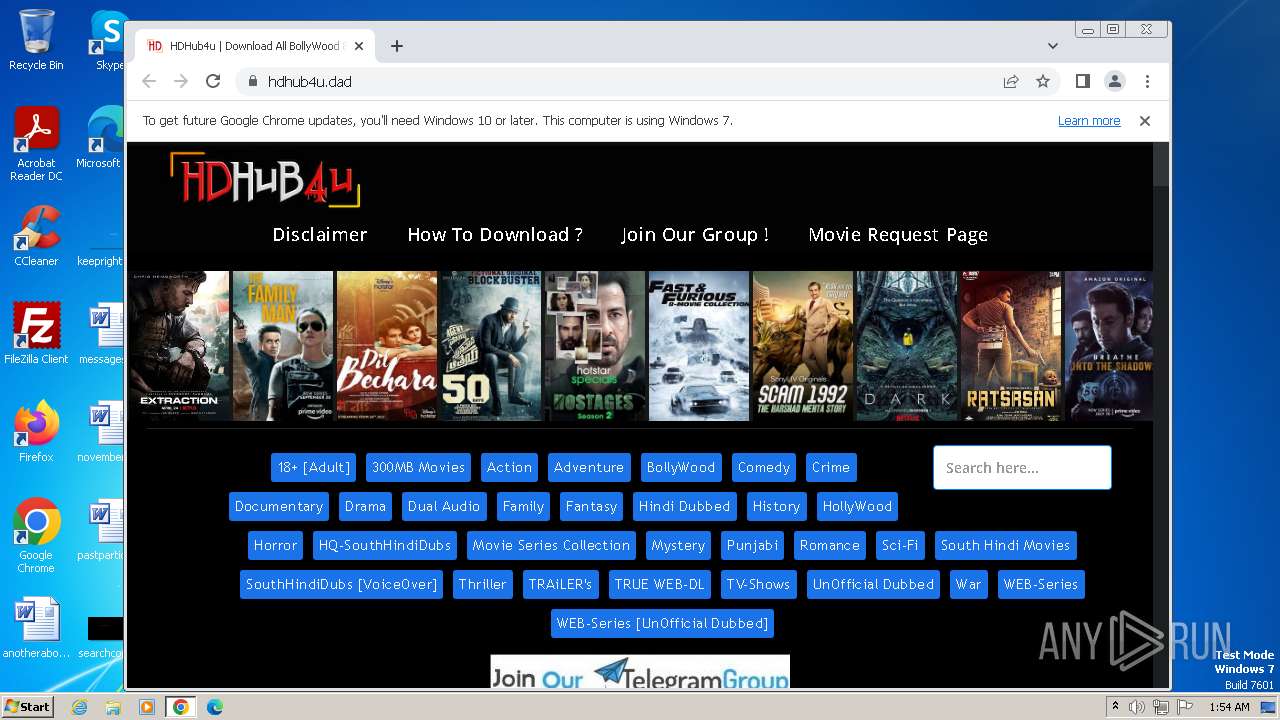
Task: Select the WEB-Series category
Action: click(1041, 584)
